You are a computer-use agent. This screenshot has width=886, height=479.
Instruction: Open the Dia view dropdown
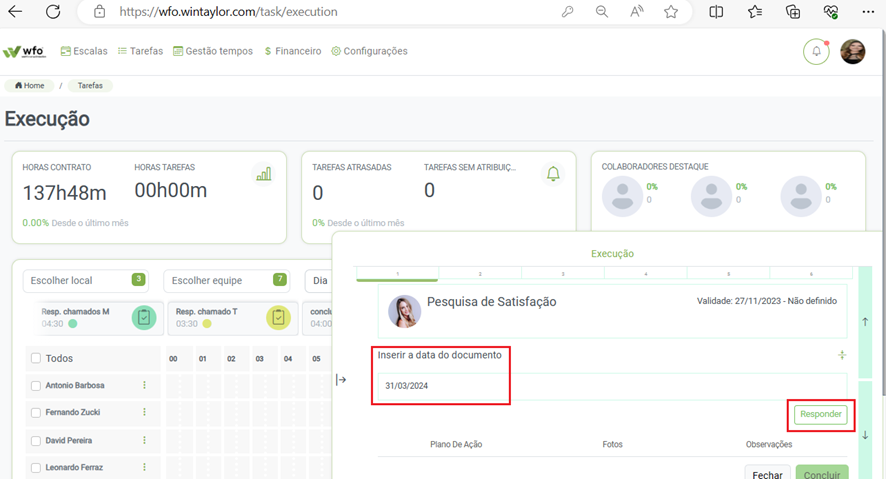pos(320,281)
